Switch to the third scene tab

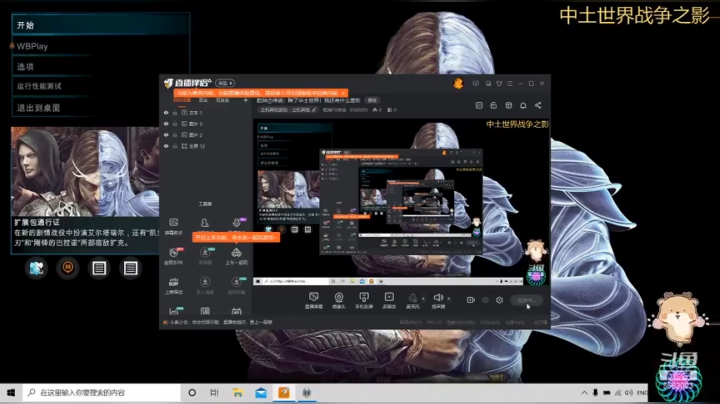222,100
